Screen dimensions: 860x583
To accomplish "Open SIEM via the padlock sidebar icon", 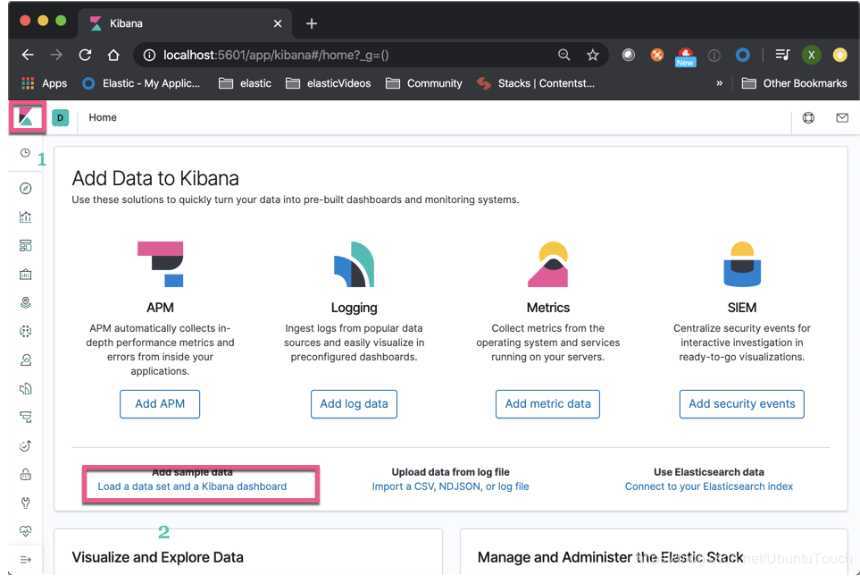I will [x=25, y=474].
